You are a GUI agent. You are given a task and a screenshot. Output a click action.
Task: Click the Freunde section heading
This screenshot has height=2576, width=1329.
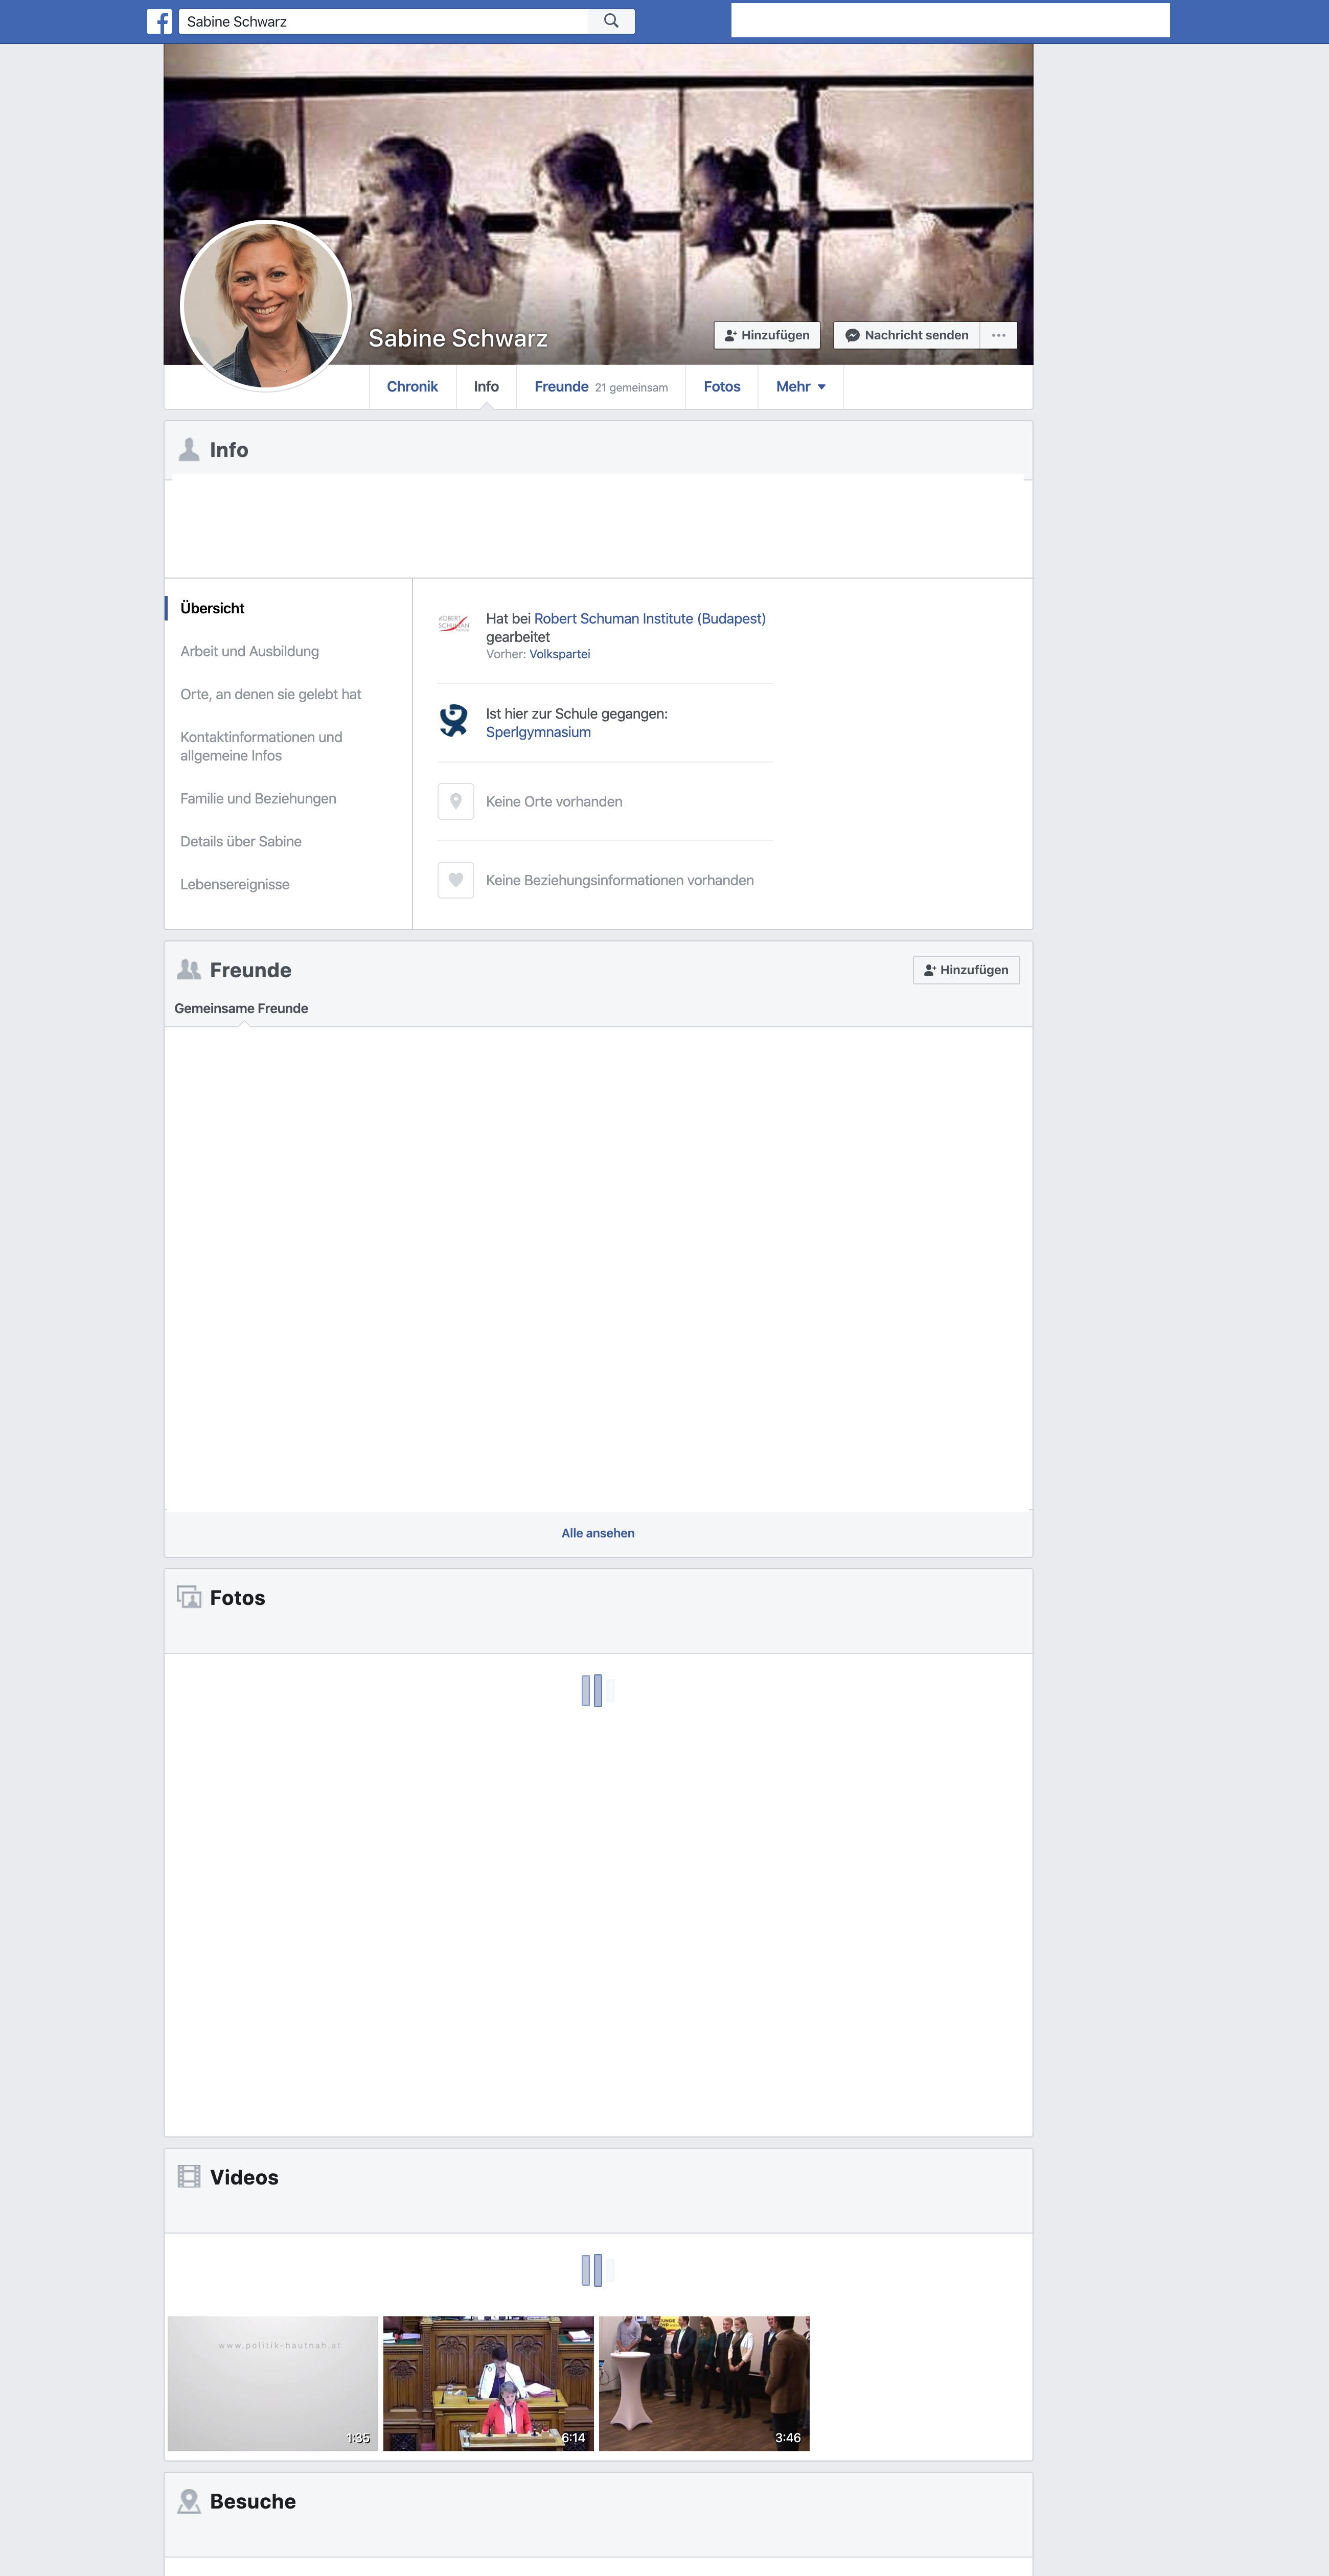(x=251, y=970)
